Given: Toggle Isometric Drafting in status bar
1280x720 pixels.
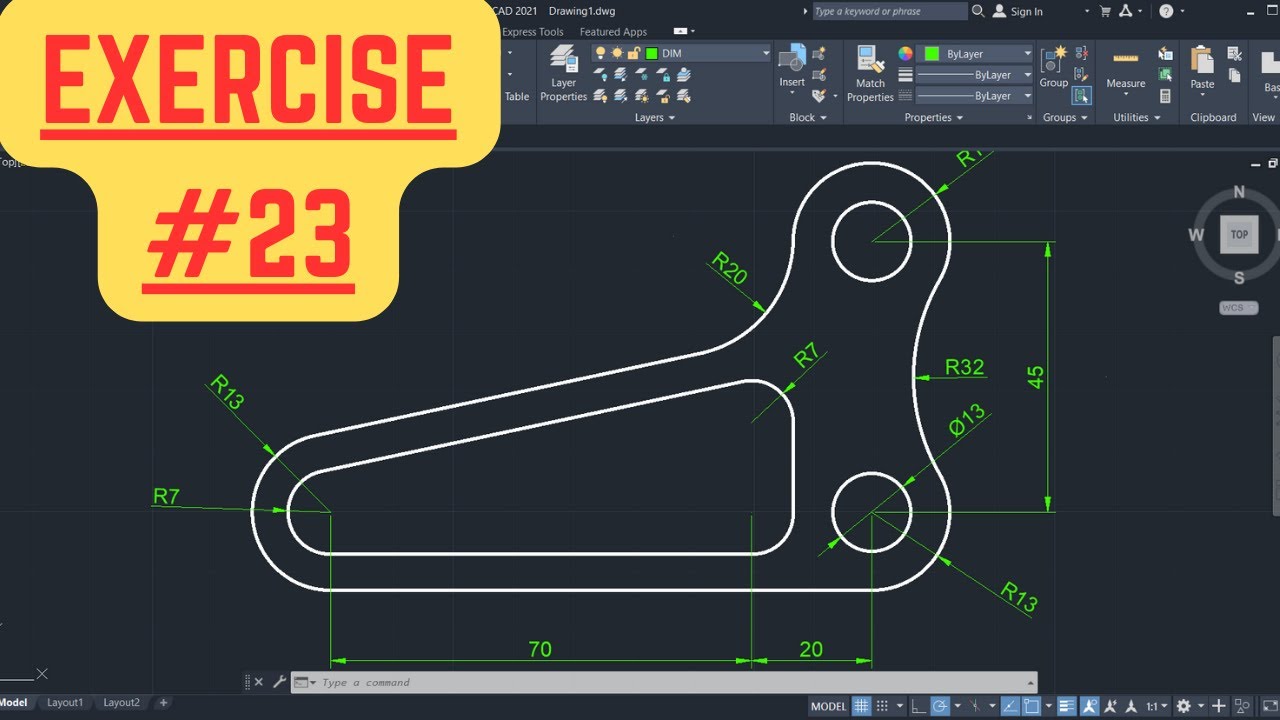Looking at the screenshot, I should (973, 706).
